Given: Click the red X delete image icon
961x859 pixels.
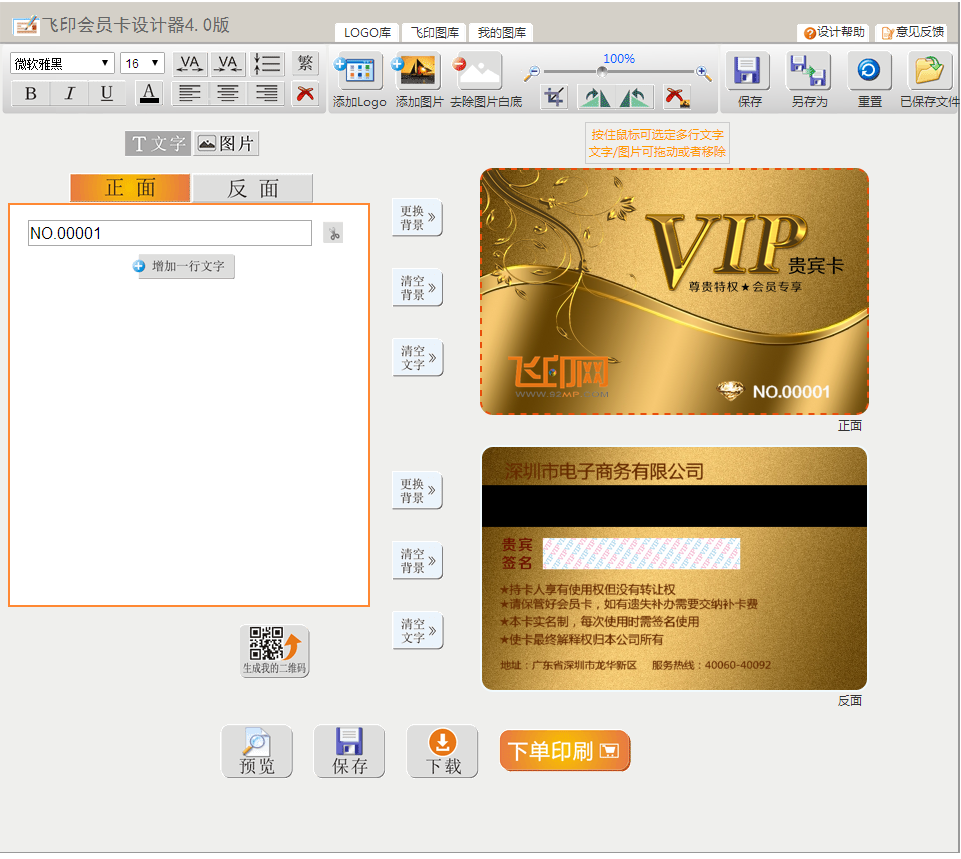Looking at the screenshot, I should pyautogui.click(x=677, y=97).
